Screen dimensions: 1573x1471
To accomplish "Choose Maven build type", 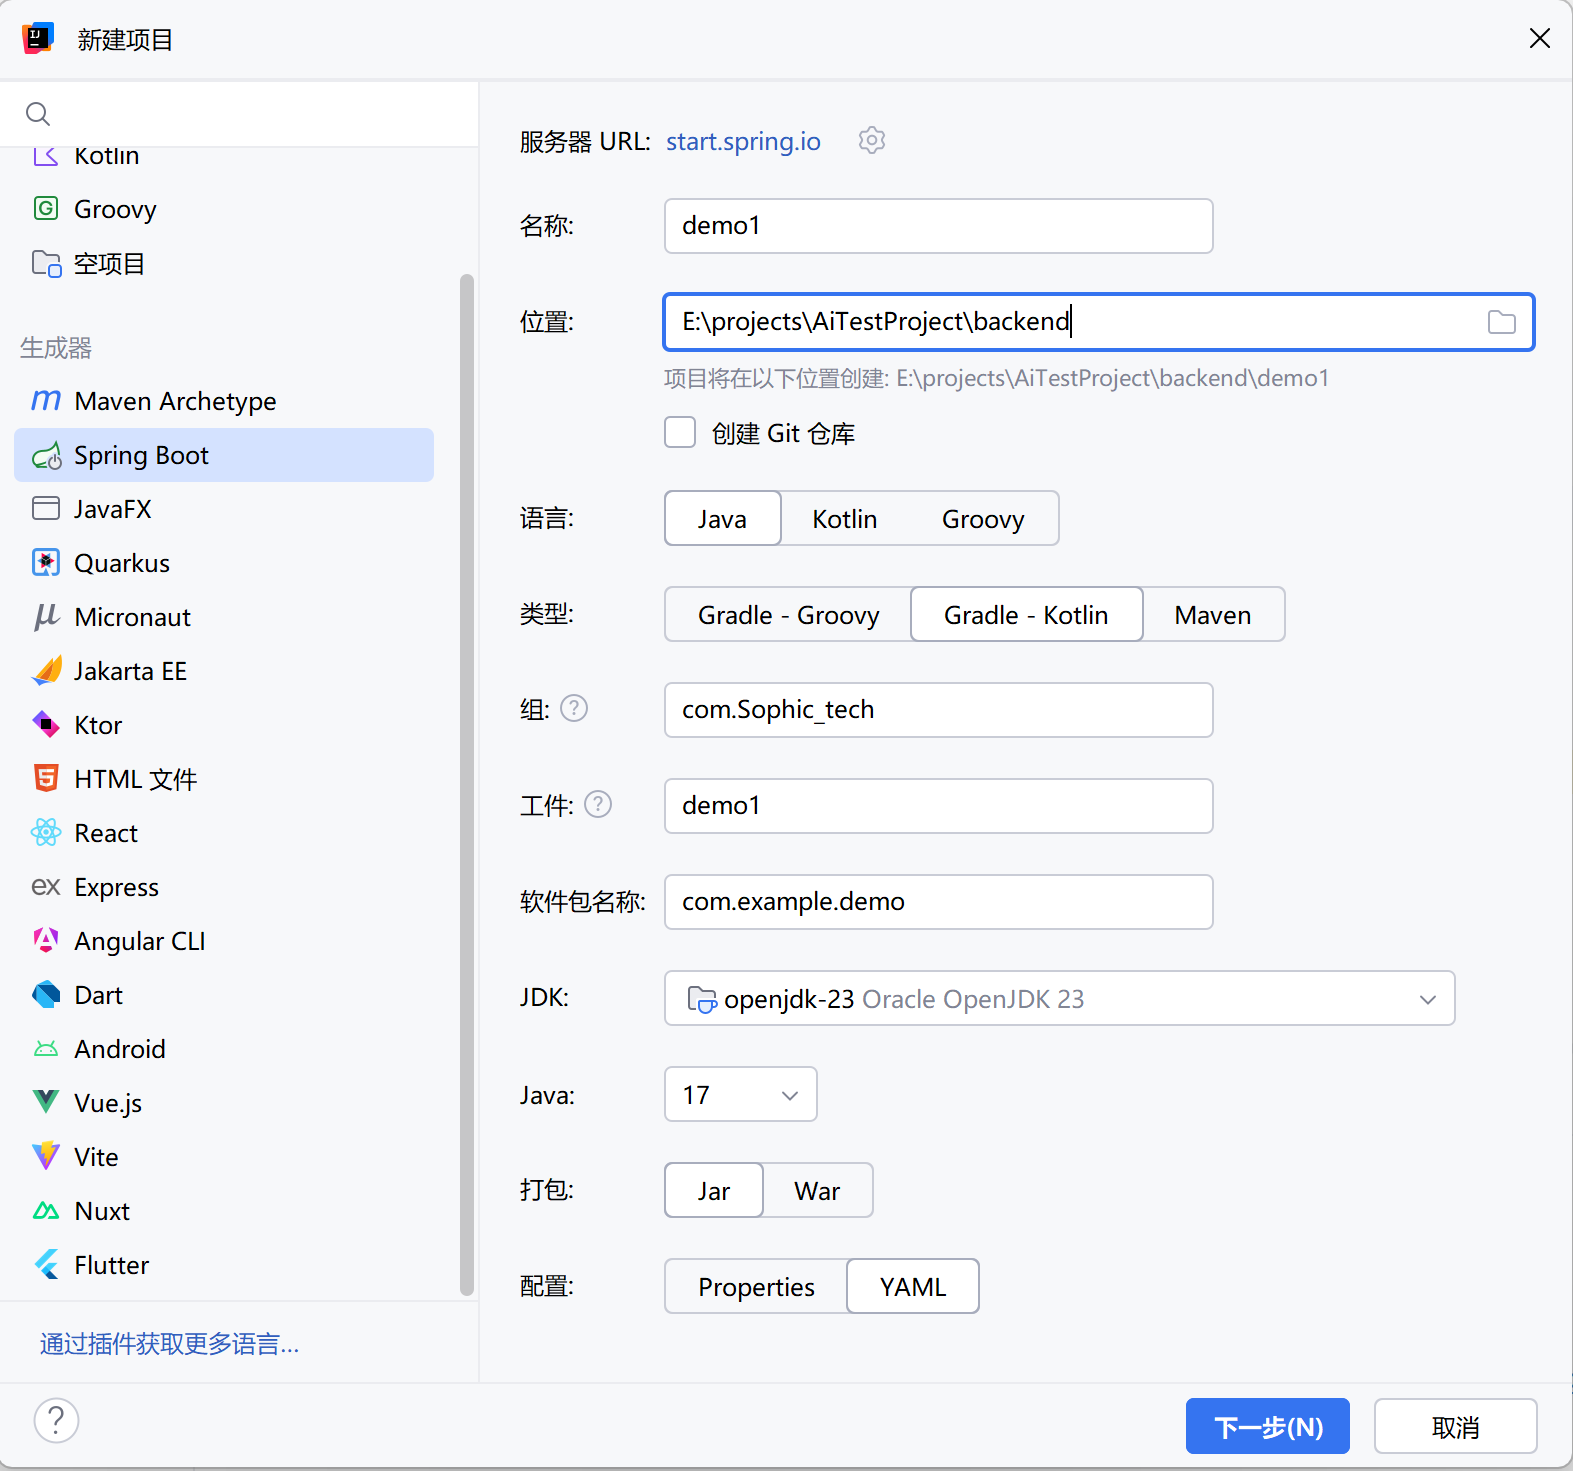I will (1213, 614).
